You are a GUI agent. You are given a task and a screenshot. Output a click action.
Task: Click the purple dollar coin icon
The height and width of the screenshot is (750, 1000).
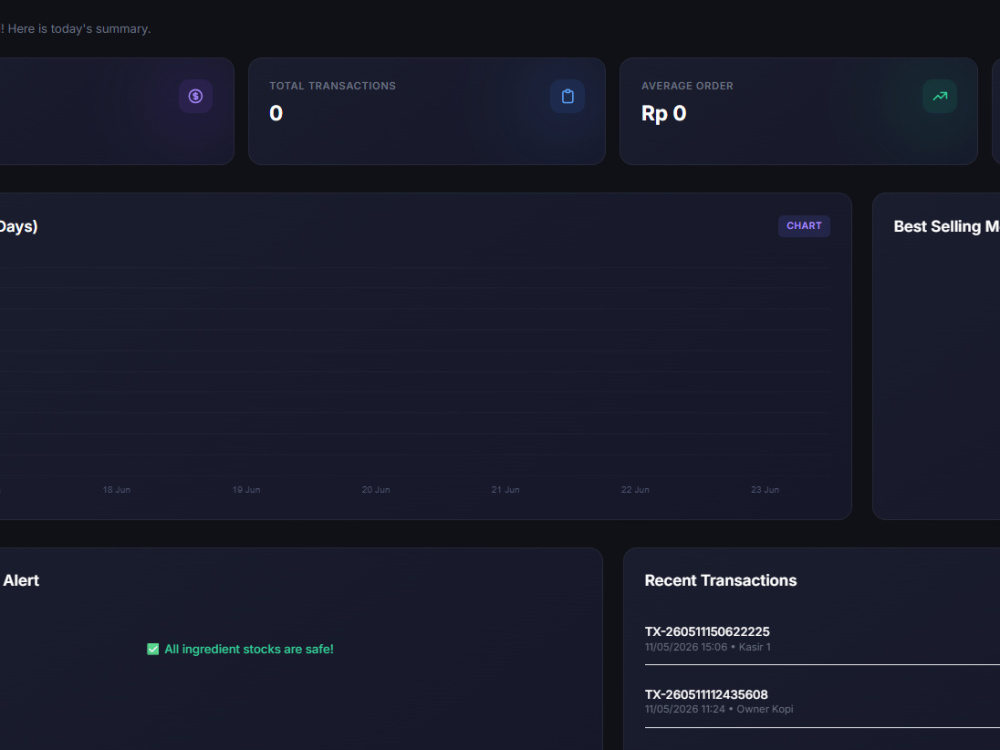coord(196,96)
